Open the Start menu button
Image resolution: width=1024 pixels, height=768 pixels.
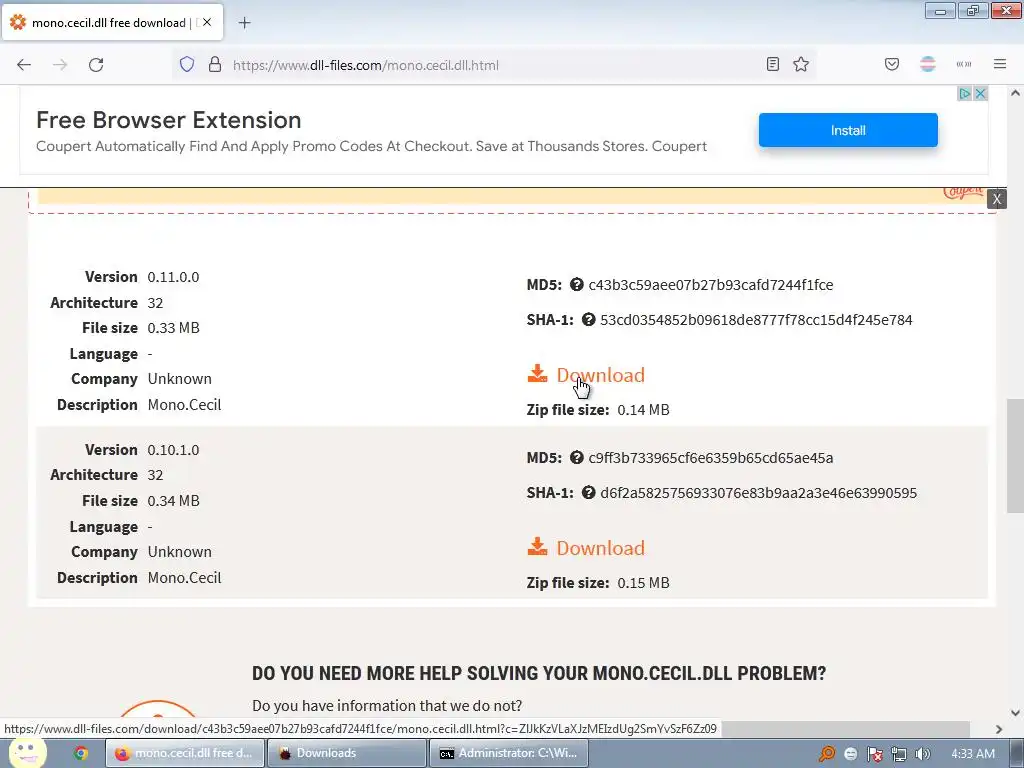pyautogui.click(x=27, y=752)
